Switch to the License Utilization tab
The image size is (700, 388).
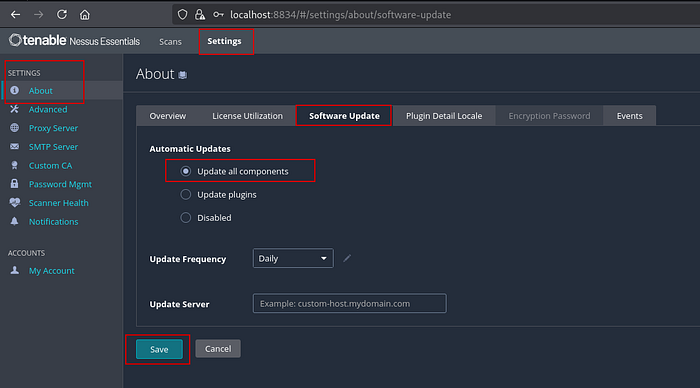[x=247, y=116]
